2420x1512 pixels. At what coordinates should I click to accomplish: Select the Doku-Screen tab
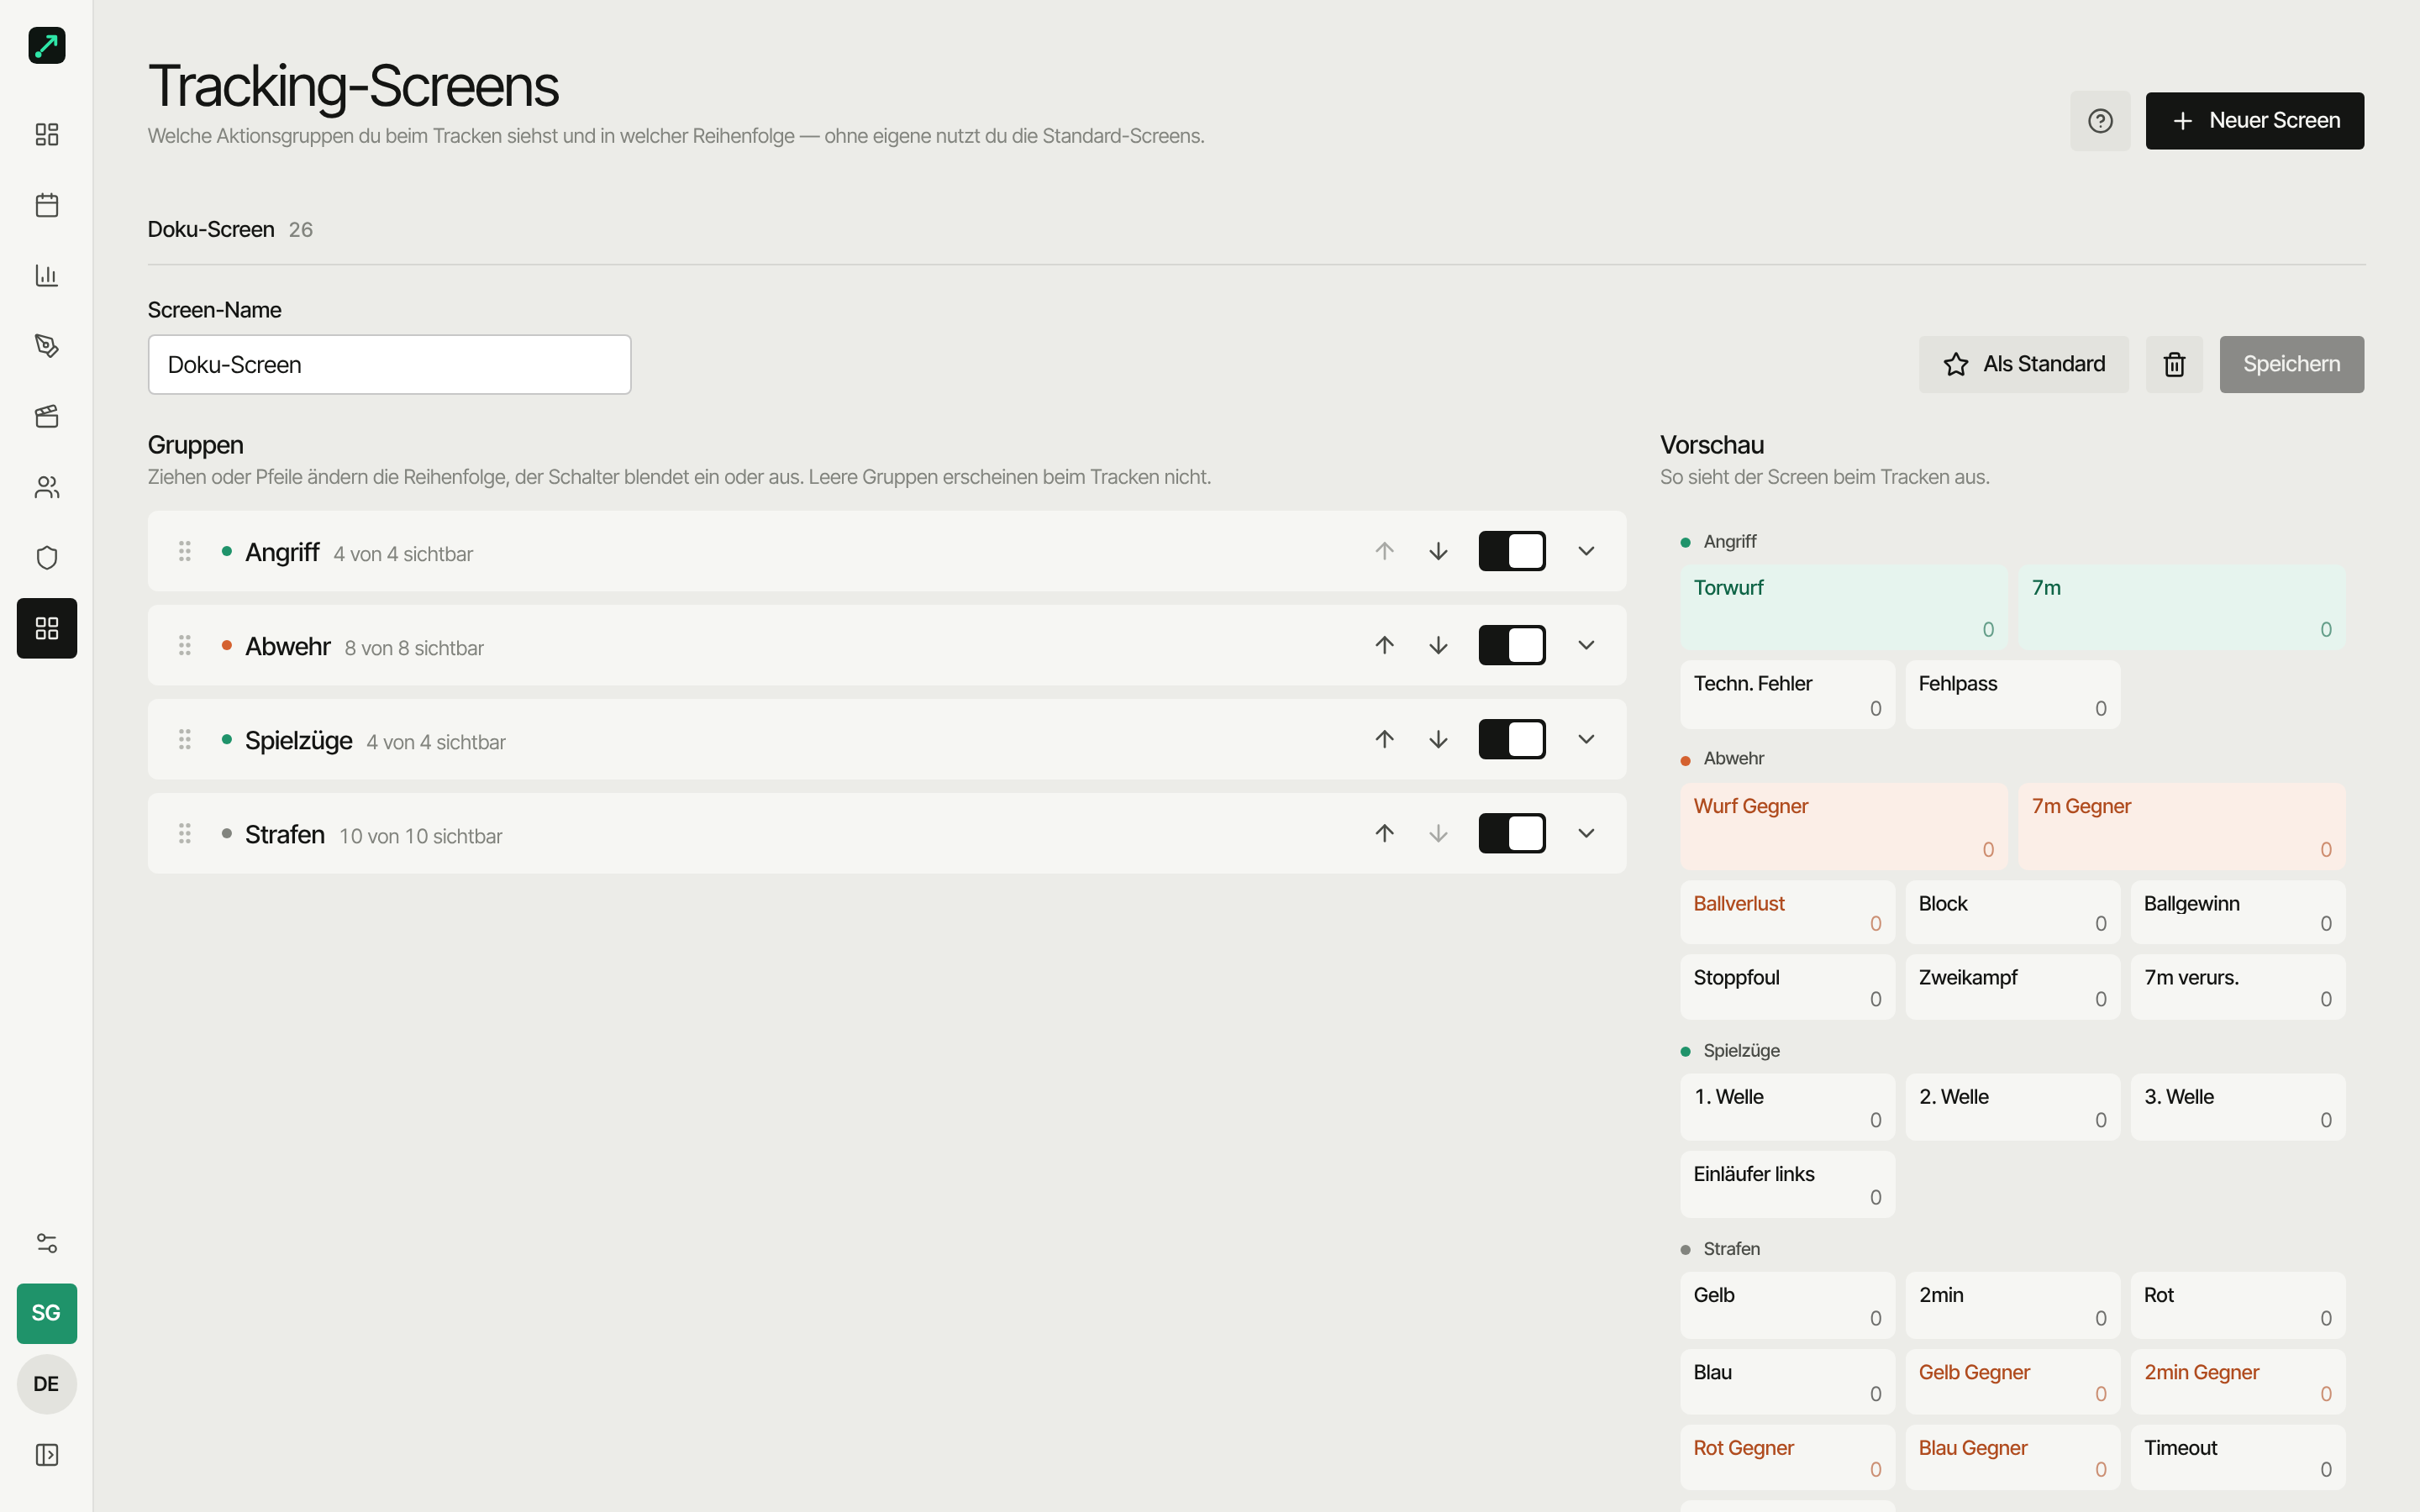pos(230,229)
